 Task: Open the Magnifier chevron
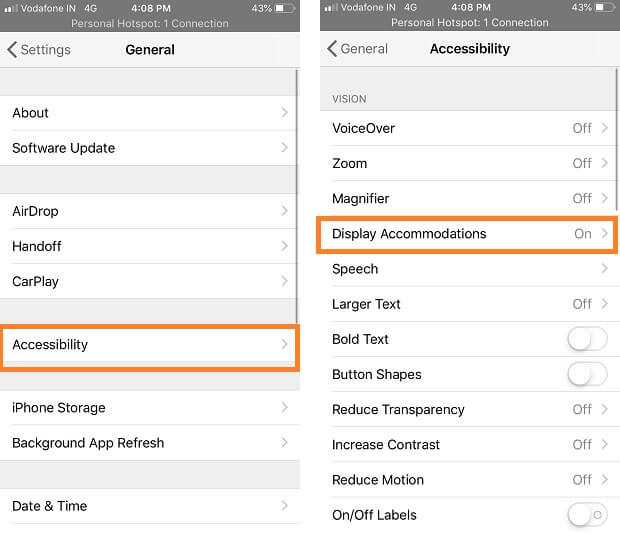click(x=605, y=198)
